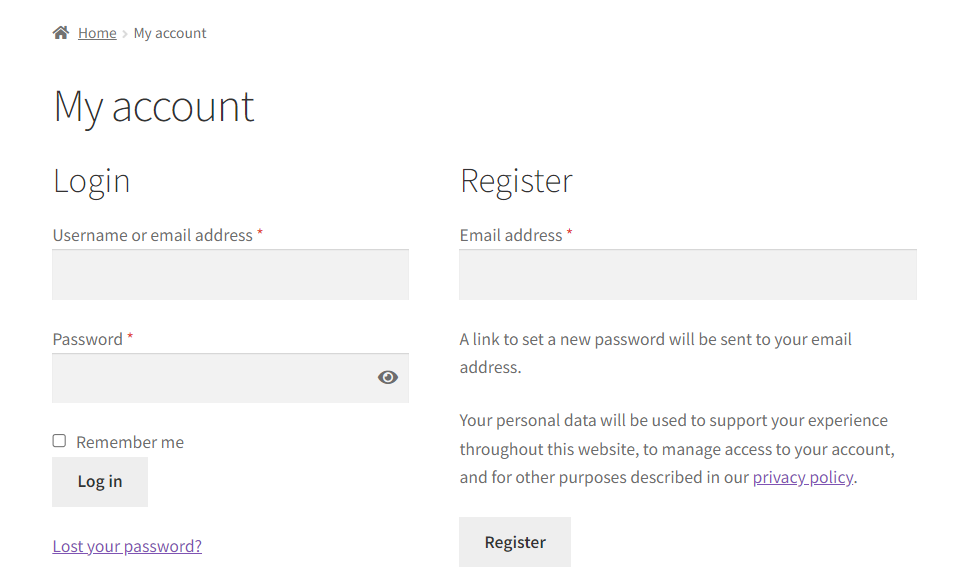Click the My account page heading
Viewport: 954px width, 583px height.
click(153, 107)
